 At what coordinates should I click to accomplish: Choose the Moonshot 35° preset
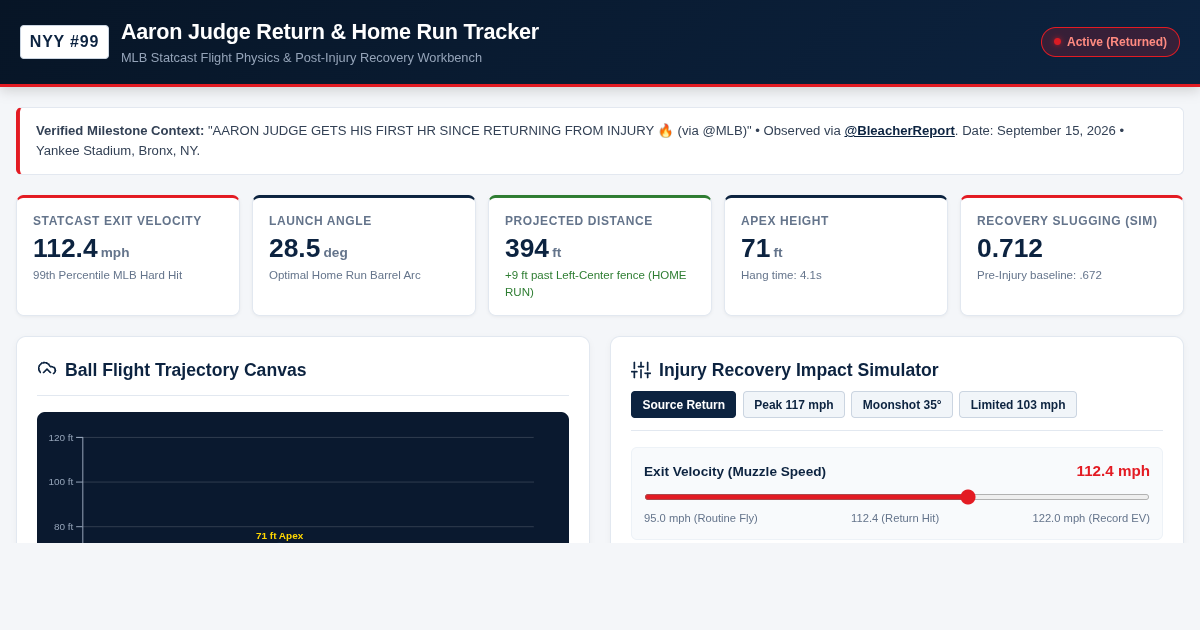902,405
